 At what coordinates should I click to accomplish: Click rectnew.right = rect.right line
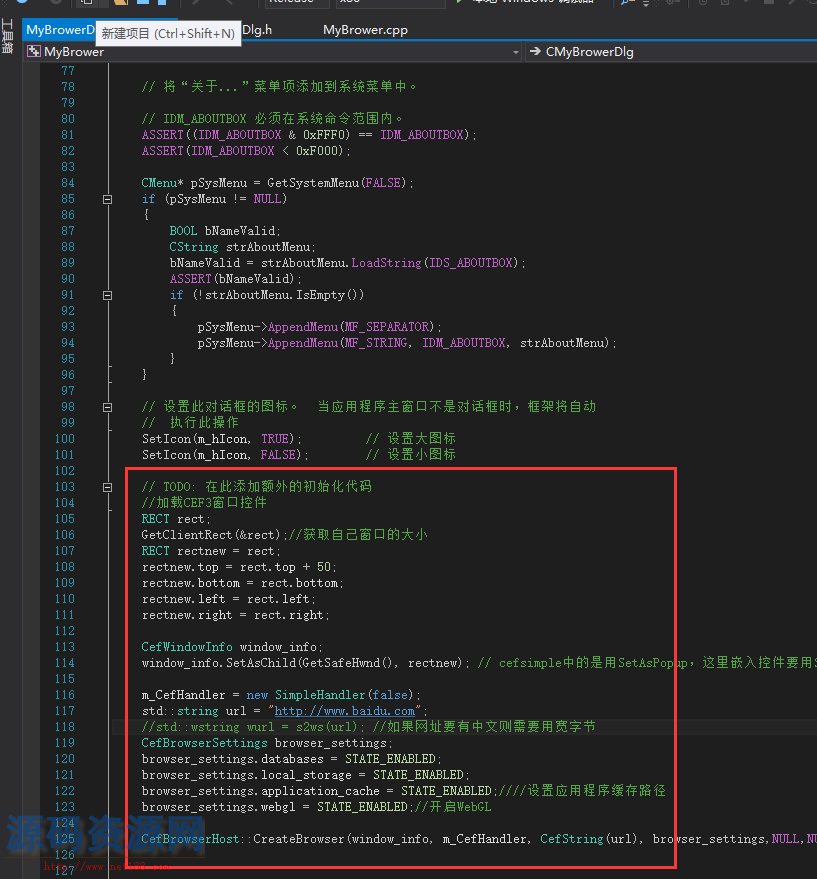[x=236, y=615]
